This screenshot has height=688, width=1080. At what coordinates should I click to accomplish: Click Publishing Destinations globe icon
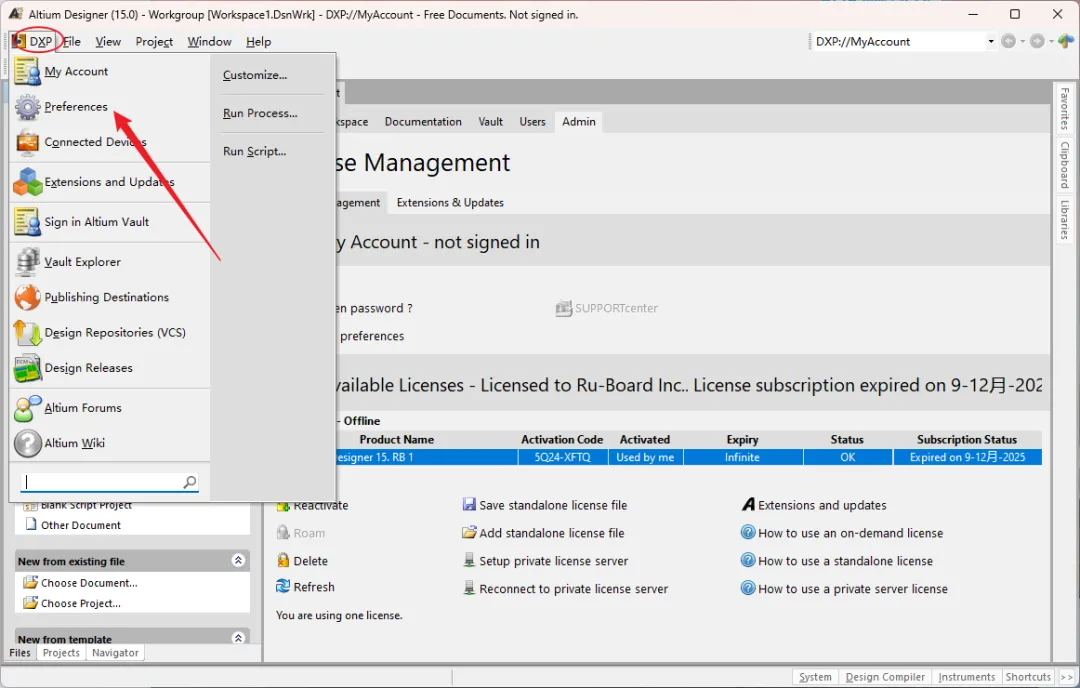(28, 298)
